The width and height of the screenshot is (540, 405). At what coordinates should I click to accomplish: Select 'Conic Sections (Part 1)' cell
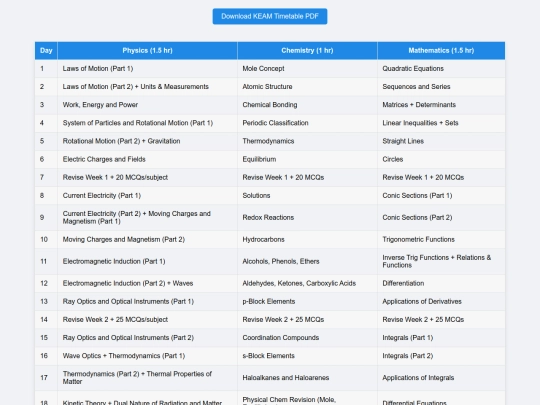(x=441, y=196)
